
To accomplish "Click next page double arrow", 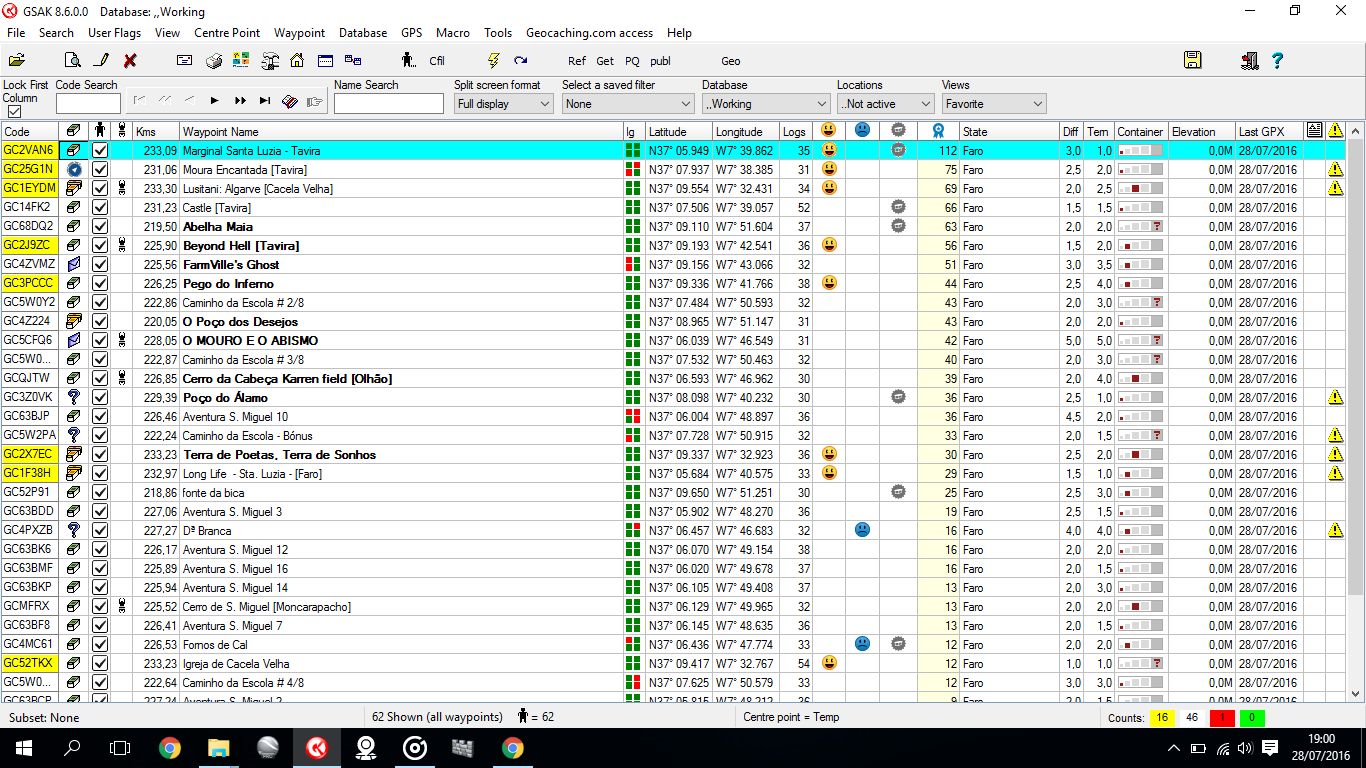I will pos(240,101).
